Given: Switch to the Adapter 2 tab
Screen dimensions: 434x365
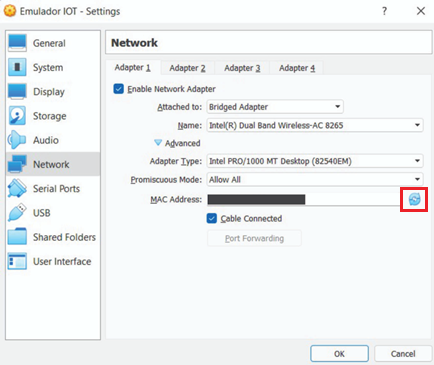Looking at the screenshot, I should pyautogui.click(x=187, y=68).
